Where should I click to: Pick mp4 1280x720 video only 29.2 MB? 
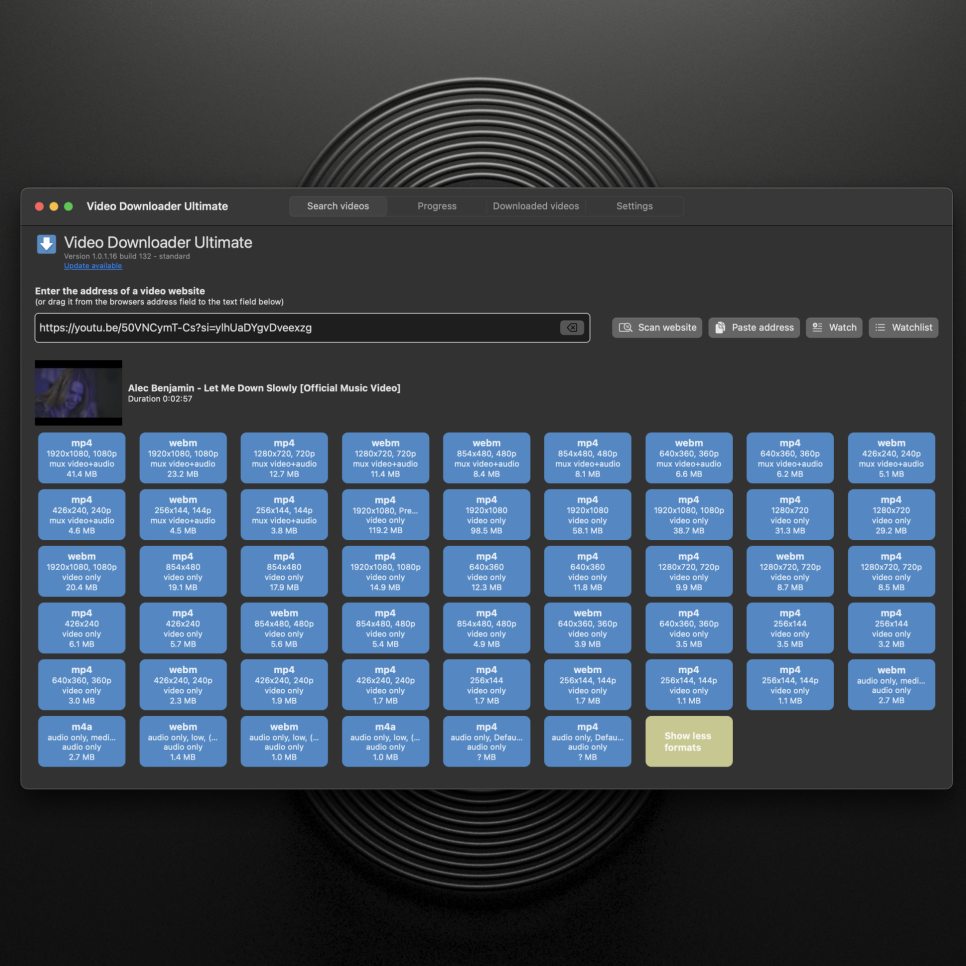(891, 514)
